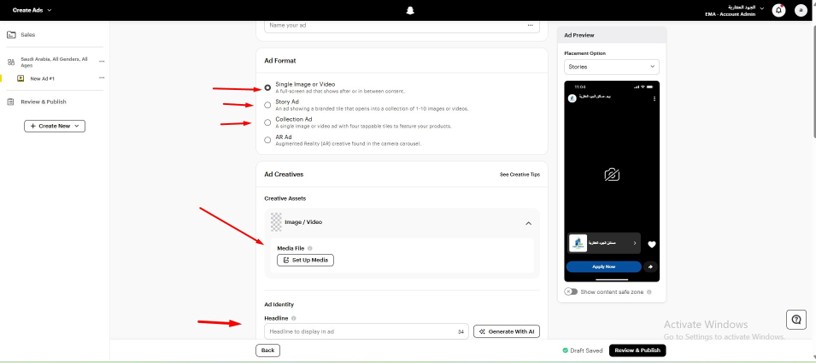
Task: Click the Snapchat ghost logo
Action: pyautogui.click(x=410, y=10)
